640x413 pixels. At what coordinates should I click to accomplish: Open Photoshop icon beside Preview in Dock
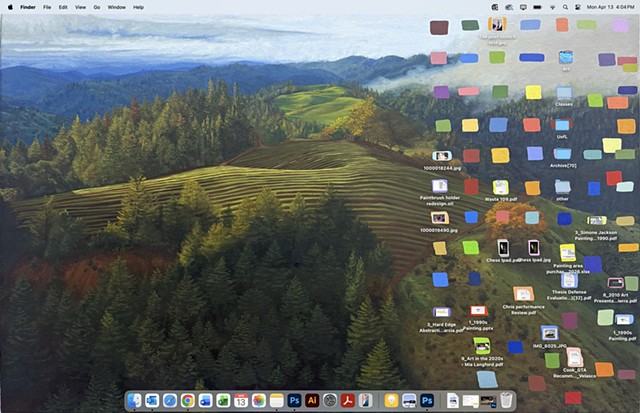tap(427, 401)
